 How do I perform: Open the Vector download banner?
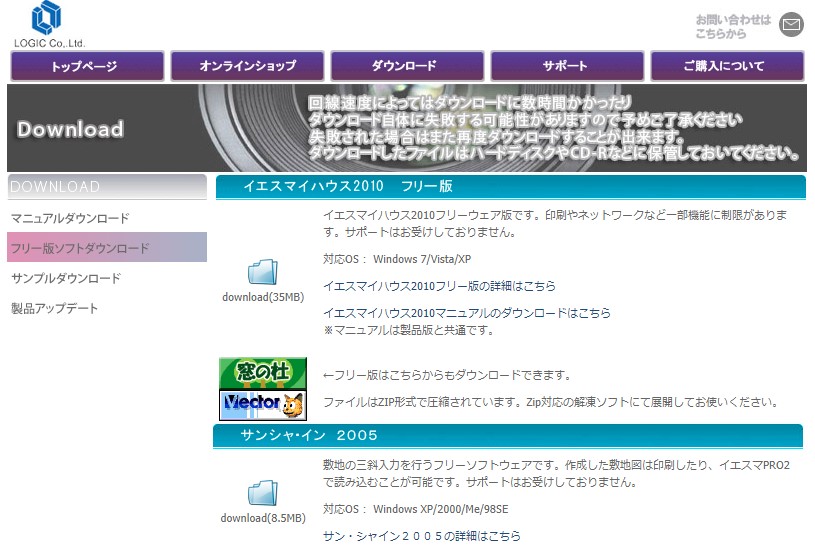click(x=263, y=404)
